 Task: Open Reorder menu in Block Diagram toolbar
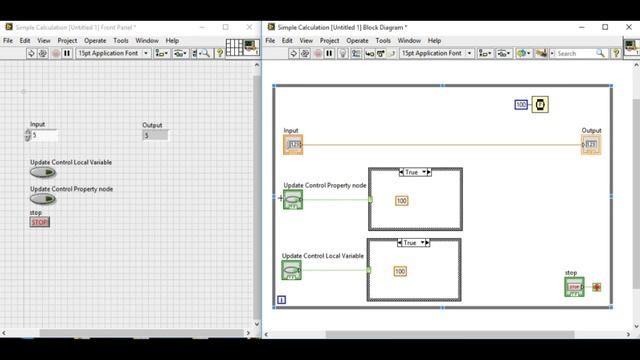point(524,53)
